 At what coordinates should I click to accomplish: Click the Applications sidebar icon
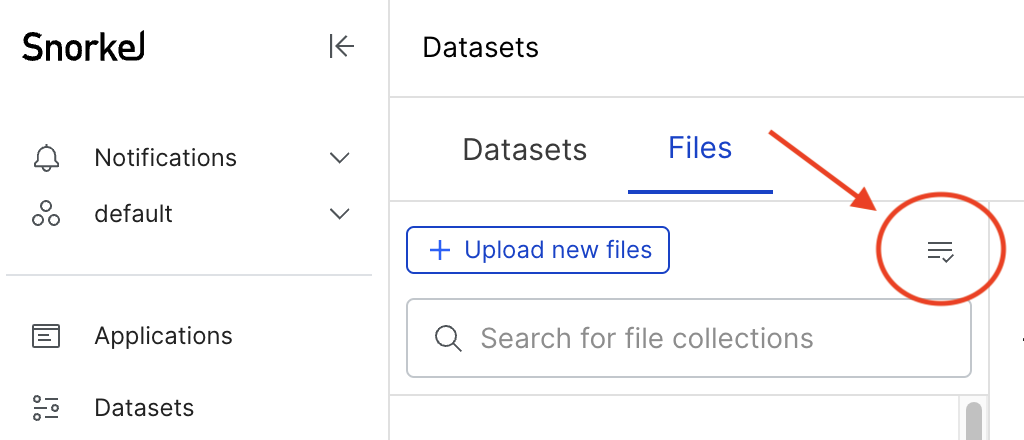click(46, 336)
